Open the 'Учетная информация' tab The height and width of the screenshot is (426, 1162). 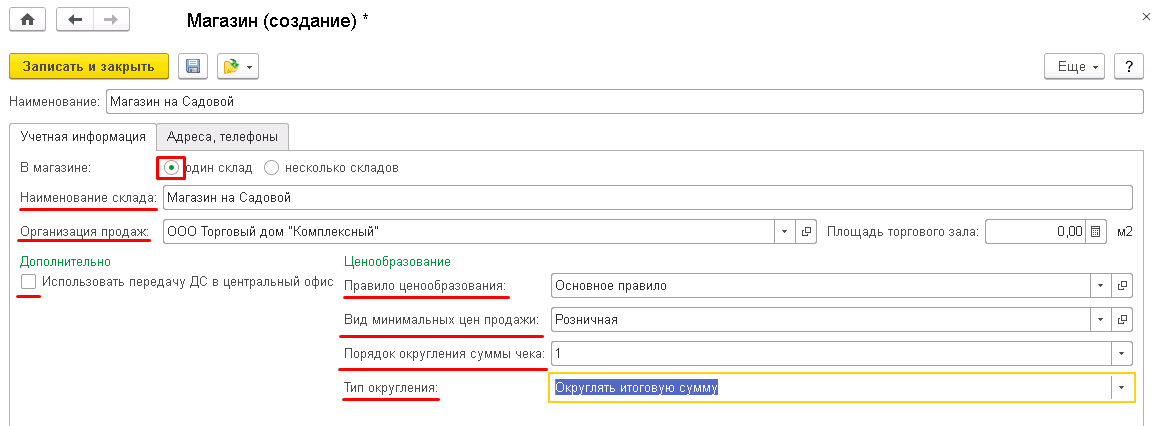pyautogui.click(x=82, y=137)
